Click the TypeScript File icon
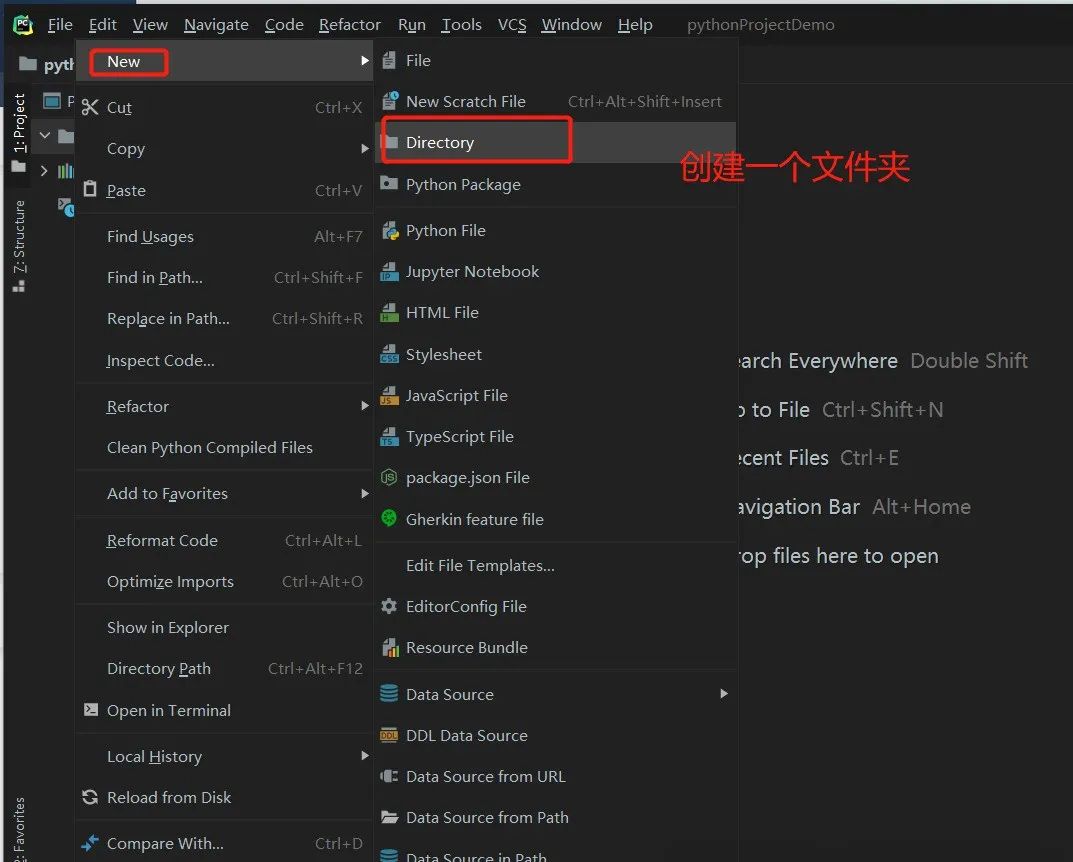1073x862 pixels. pyautogui.click(x=389, y=437)
